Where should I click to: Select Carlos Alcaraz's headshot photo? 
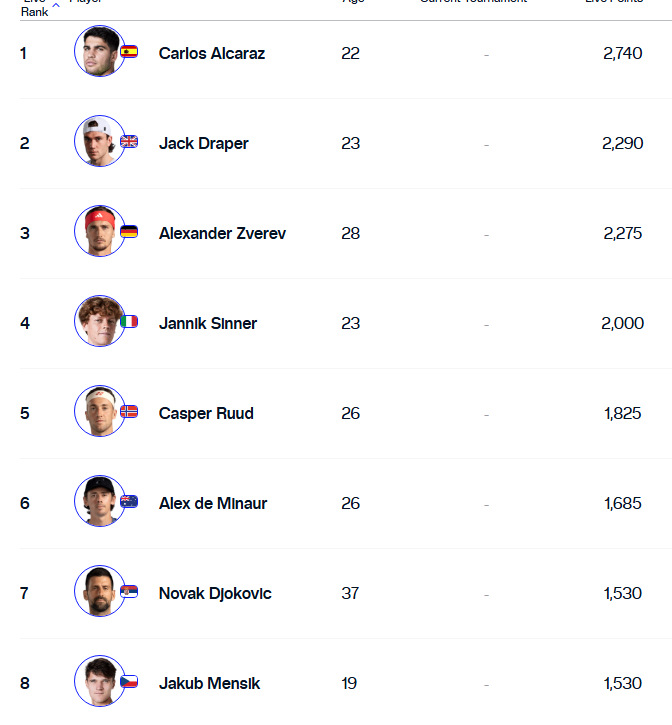click(99, 51)
